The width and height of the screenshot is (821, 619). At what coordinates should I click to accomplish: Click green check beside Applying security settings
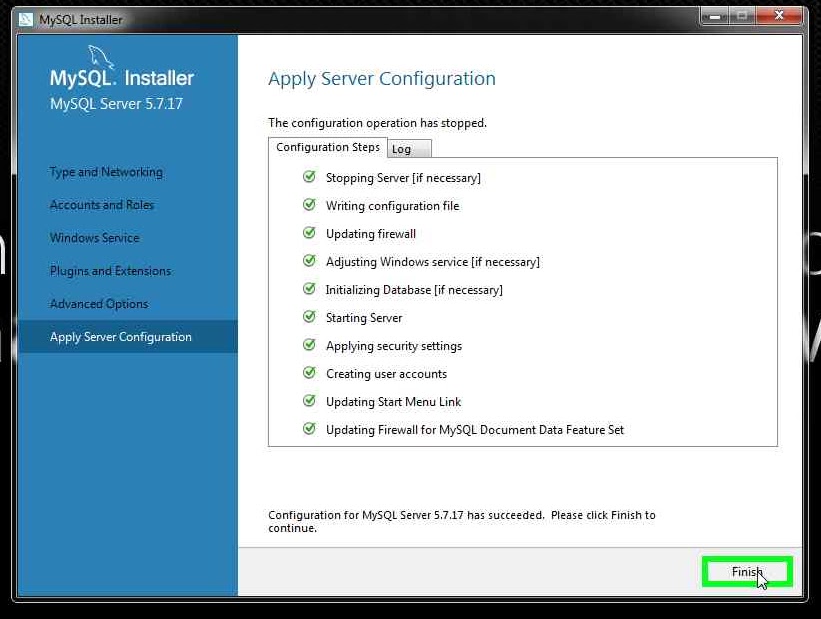click(x=309, y=345)
